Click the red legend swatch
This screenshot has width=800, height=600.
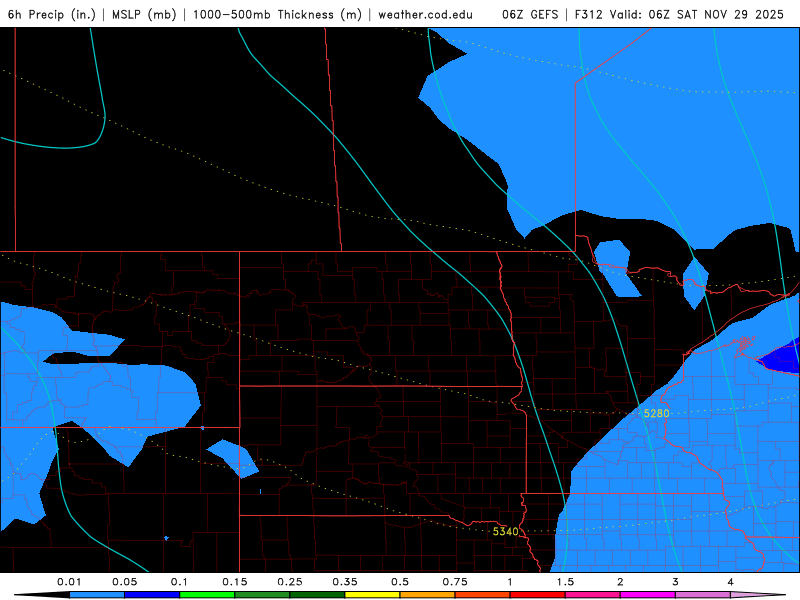coord(538,595)
